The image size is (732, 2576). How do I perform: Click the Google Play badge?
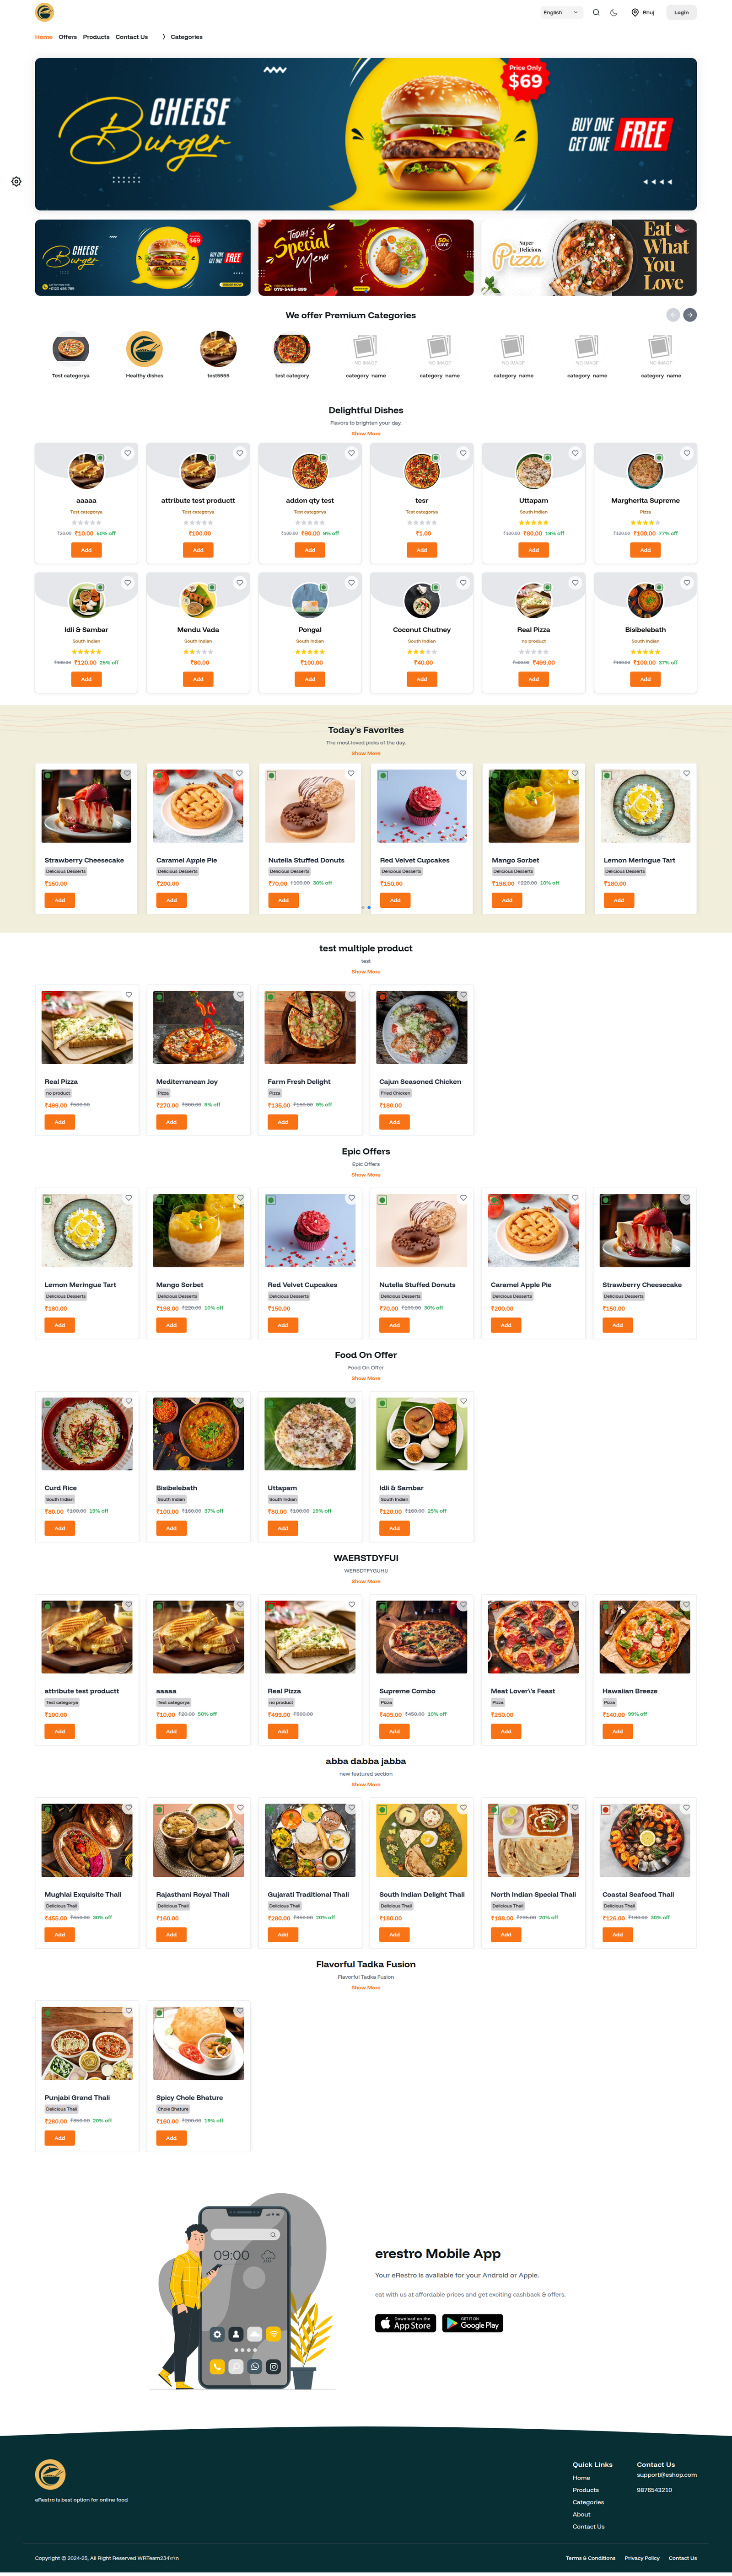tap(473, 2323)
